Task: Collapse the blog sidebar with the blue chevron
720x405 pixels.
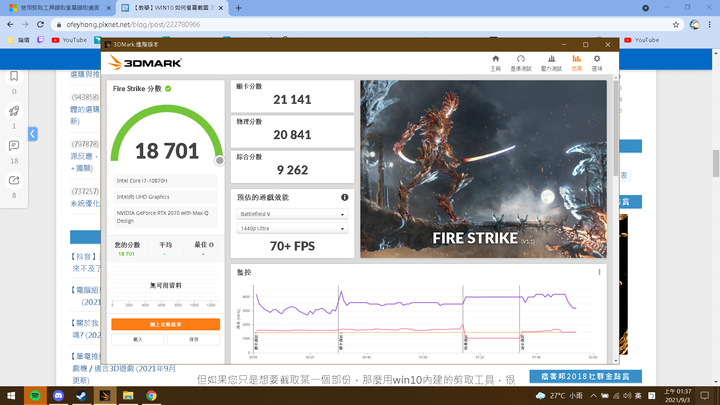Action: (33, 134)
